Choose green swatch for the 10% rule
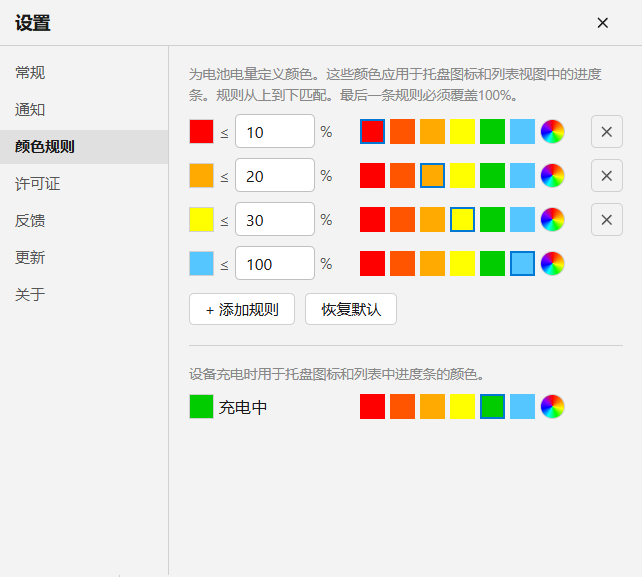642x577 pixels. pos(492,132)
